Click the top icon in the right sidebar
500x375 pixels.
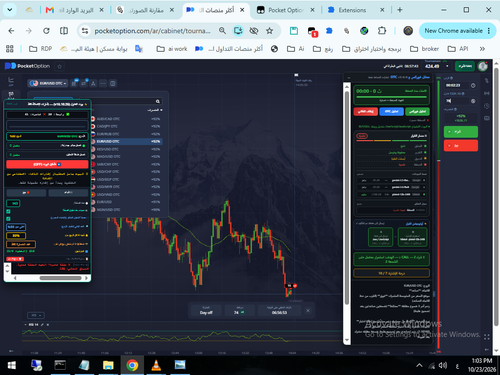point(487,80)
